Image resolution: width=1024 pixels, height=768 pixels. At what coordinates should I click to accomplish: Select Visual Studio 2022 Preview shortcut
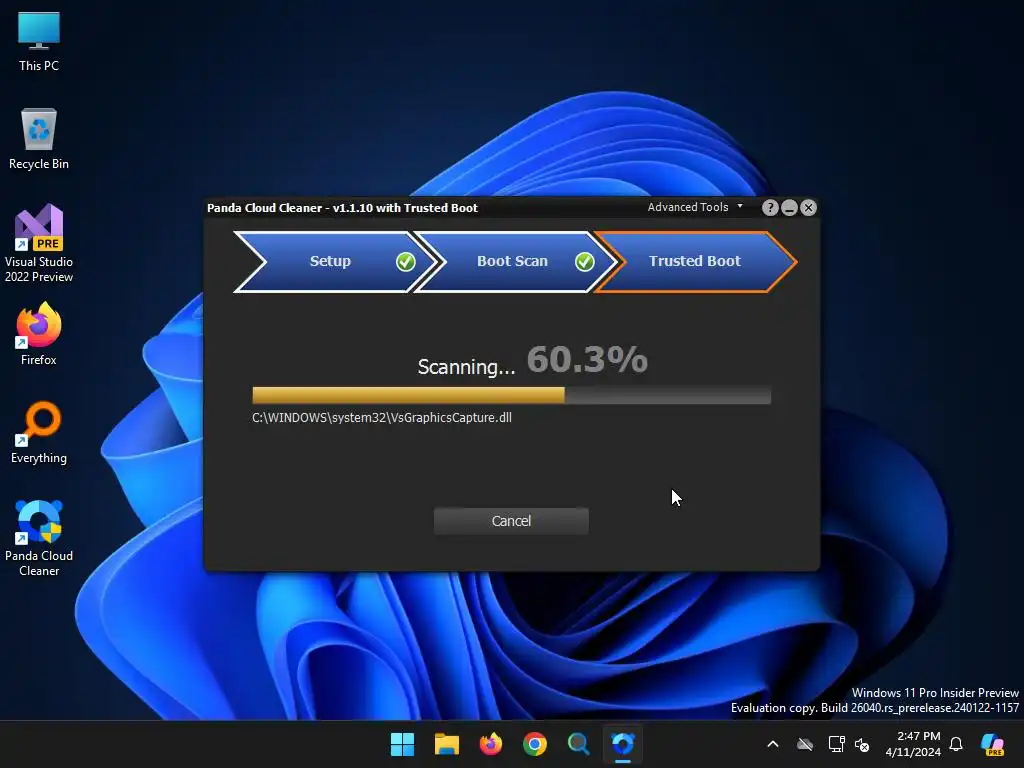[39, 243]
